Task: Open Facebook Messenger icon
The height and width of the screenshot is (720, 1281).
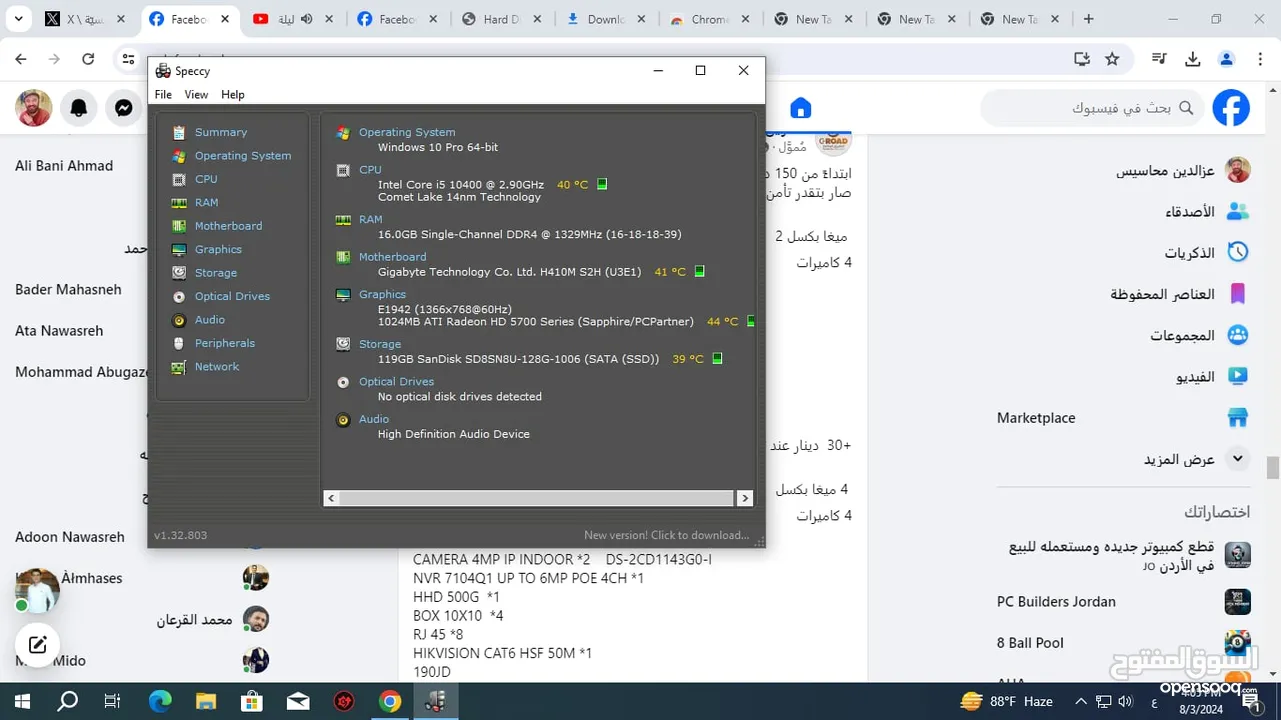Action: click(x=124, y=108)
